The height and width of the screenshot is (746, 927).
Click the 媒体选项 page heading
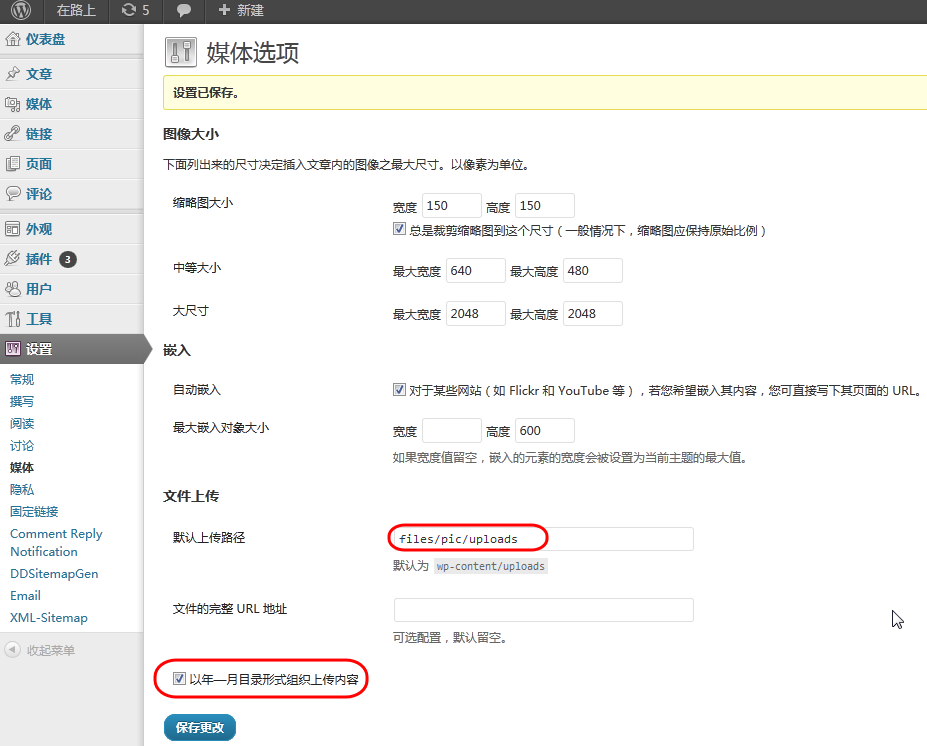tap(252, 53)
